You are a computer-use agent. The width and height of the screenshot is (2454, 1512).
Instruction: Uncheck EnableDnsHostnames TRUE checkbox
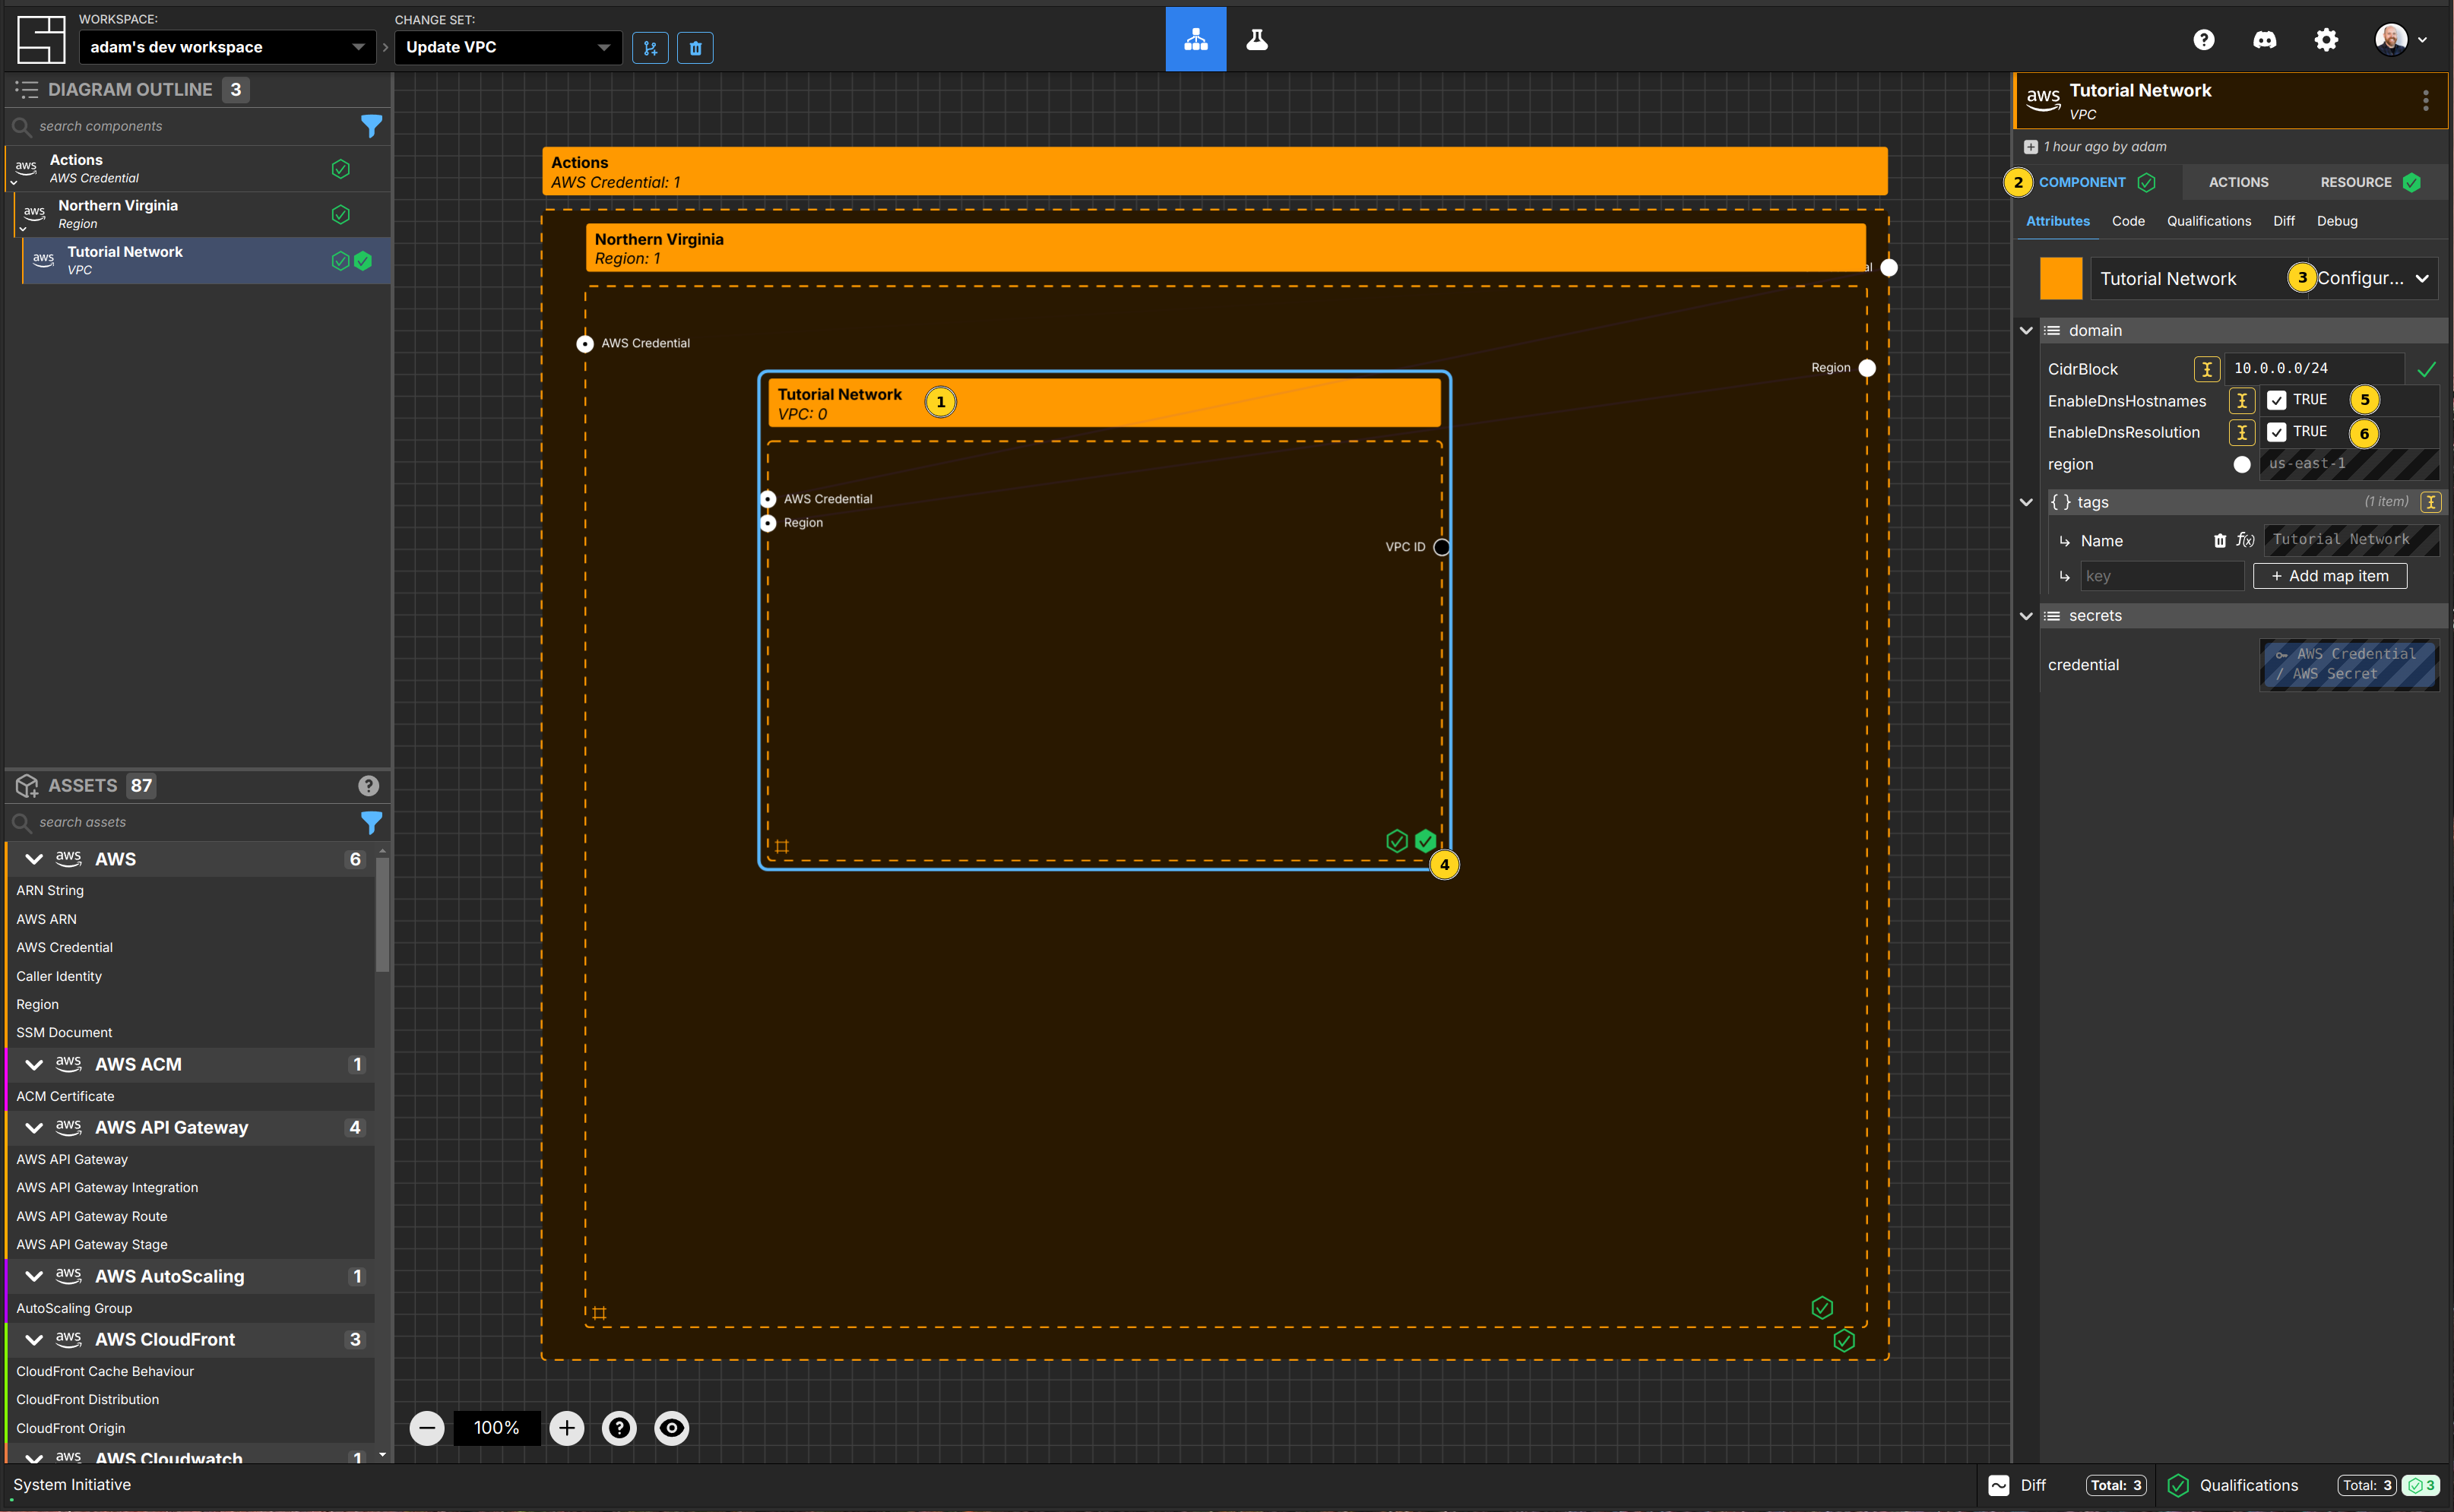pyautogui.click(x=2276, y=400)
